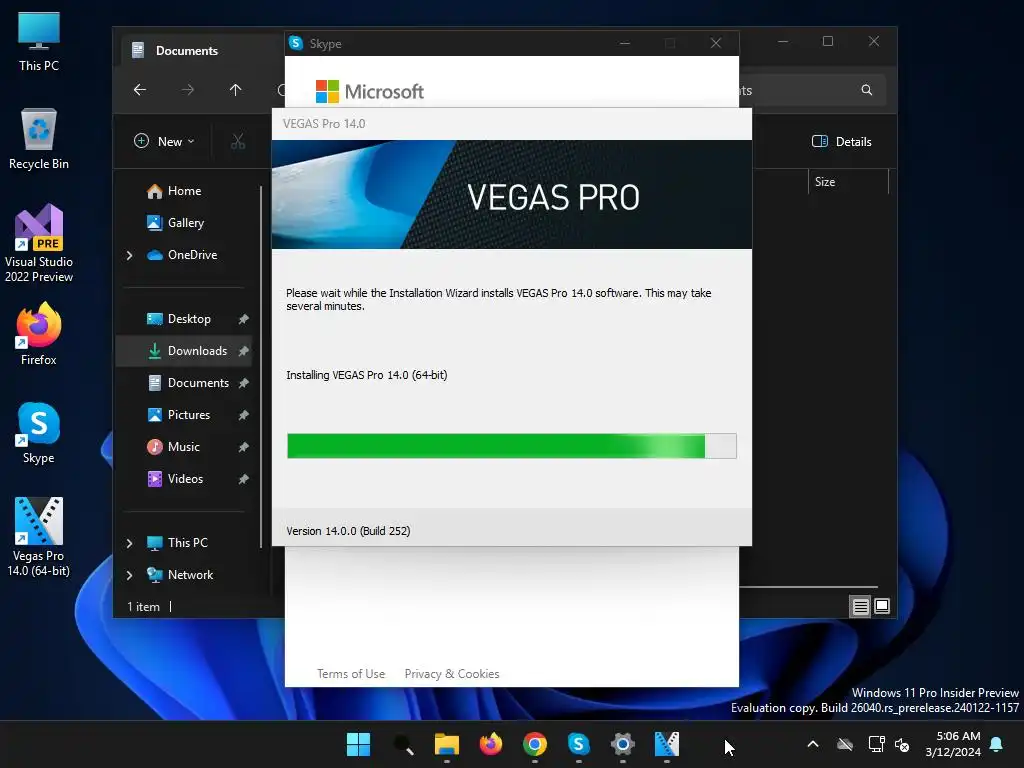Image resolution: width=1024 pixels, height=768 pixels.
Task: Switch Explorer to large thumbnails view
Action: click(882, 607)
